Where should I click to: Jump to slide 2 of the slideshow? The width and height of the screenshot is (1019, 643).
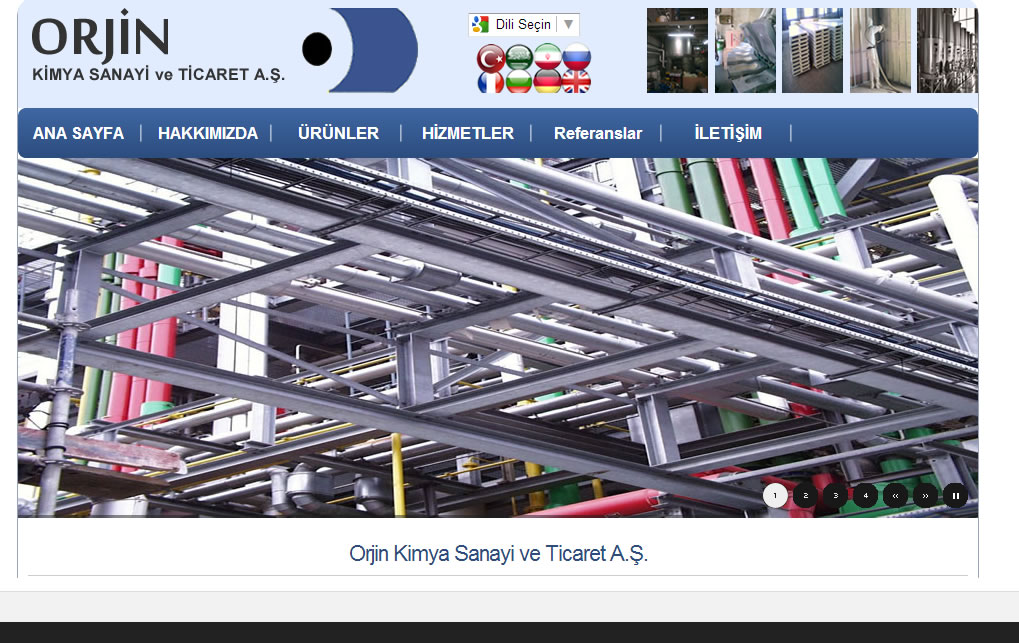[x=805, y=495]
